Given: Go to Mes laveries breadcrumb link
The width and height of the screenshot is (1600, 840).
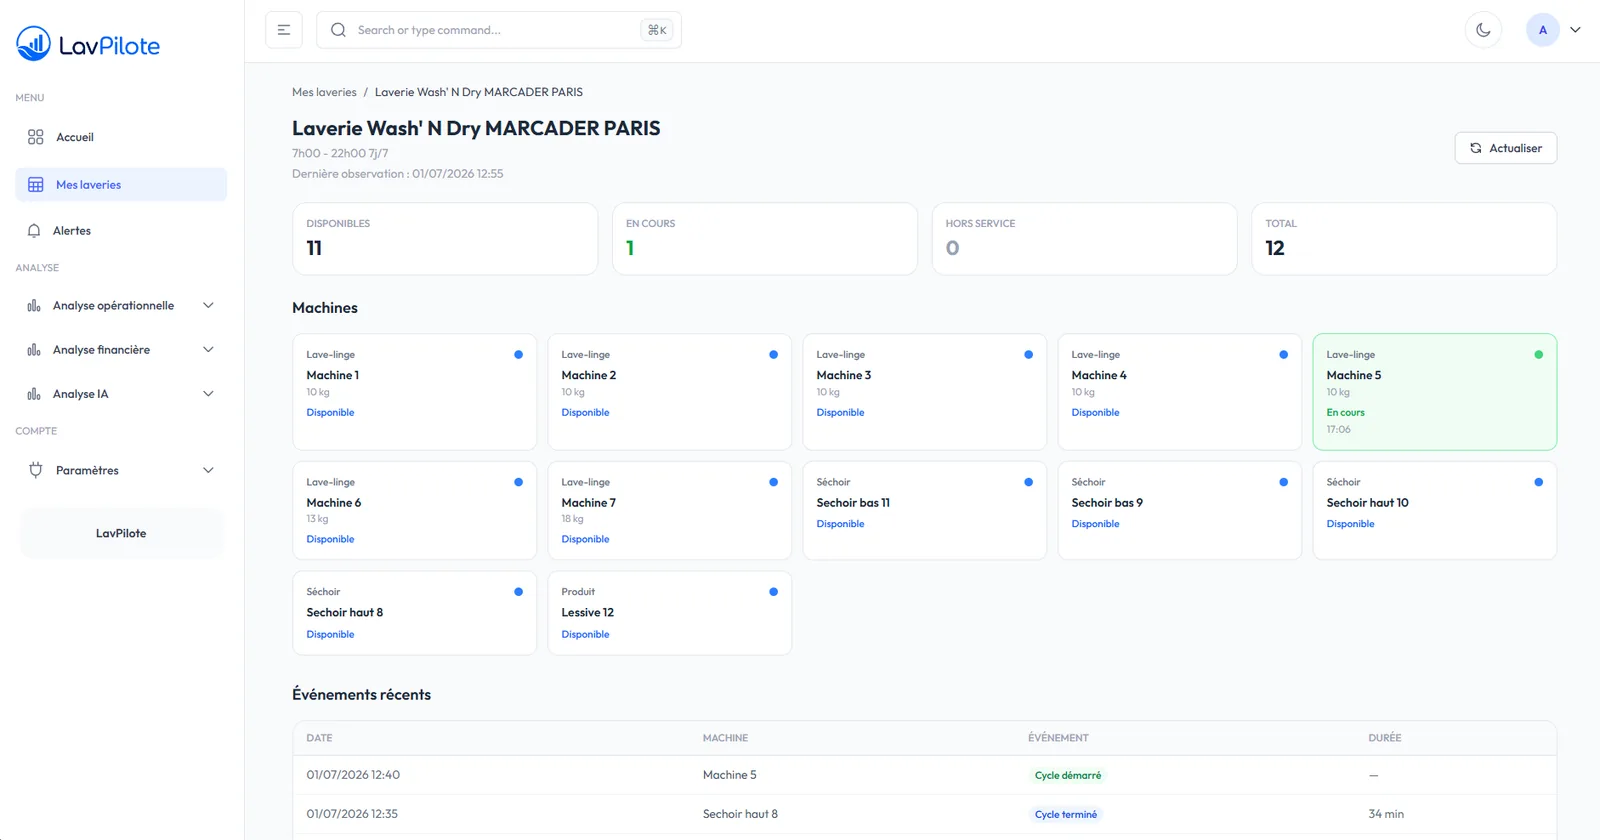Looking at the screenshot, I should tap(324, 92).
